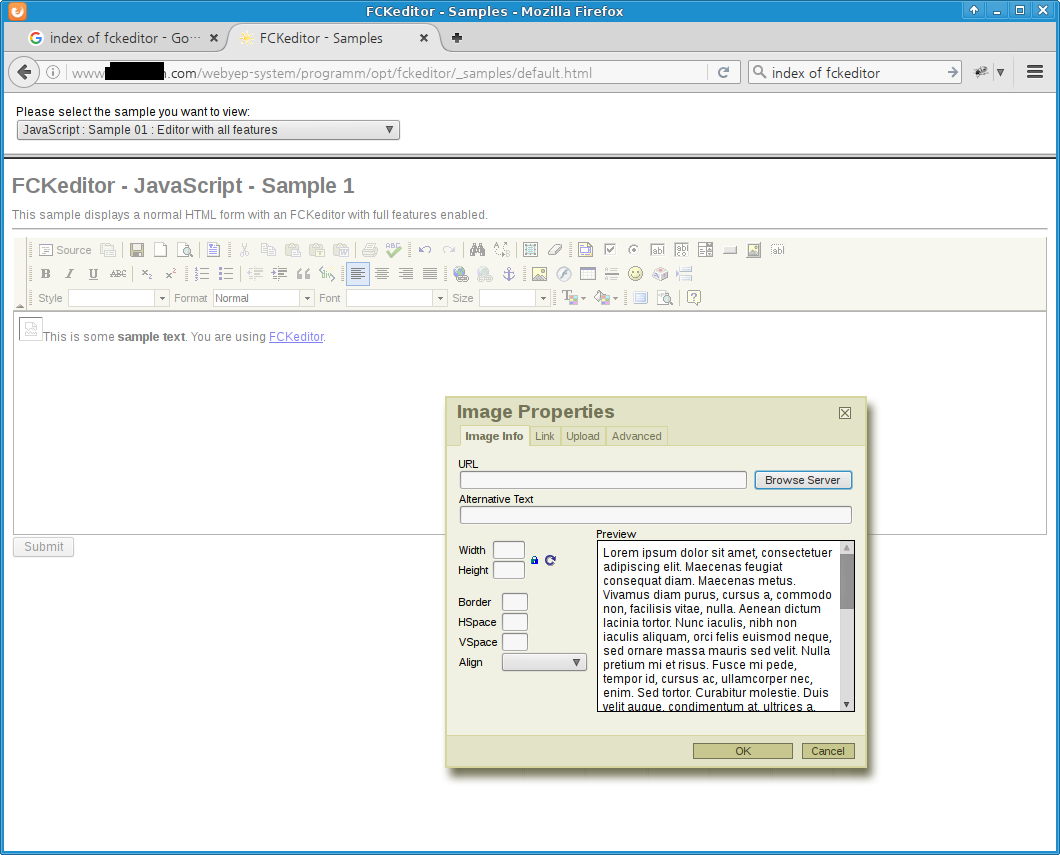Select justify alignment in toolbar
This screenshot has height=855, width=1060.
point(430,274)
